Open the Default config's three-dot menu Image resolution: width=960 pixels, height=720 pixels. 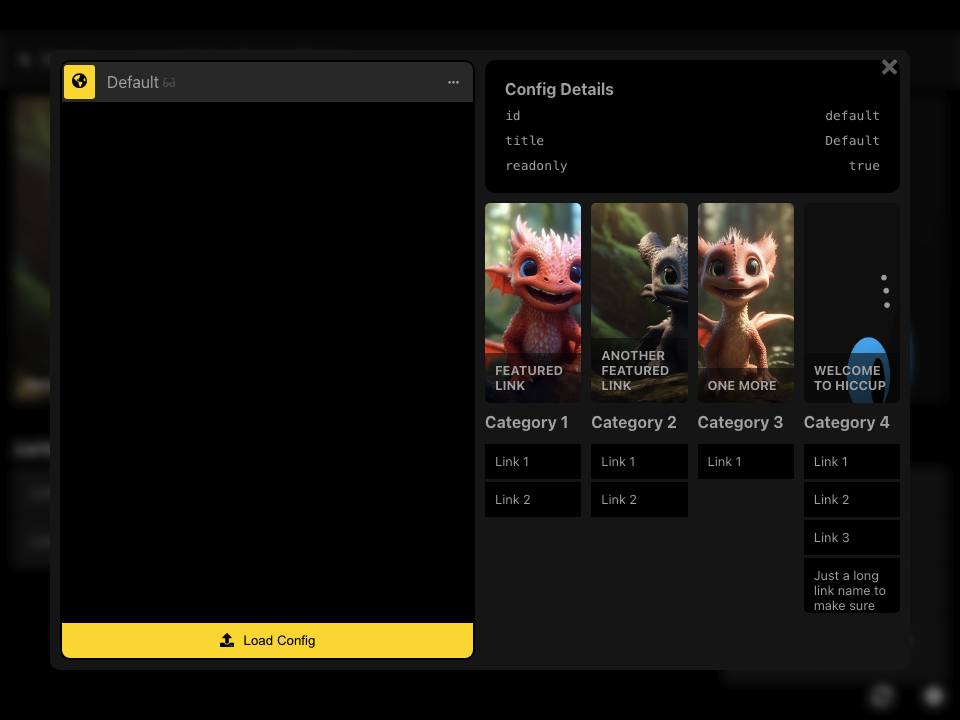453,82
